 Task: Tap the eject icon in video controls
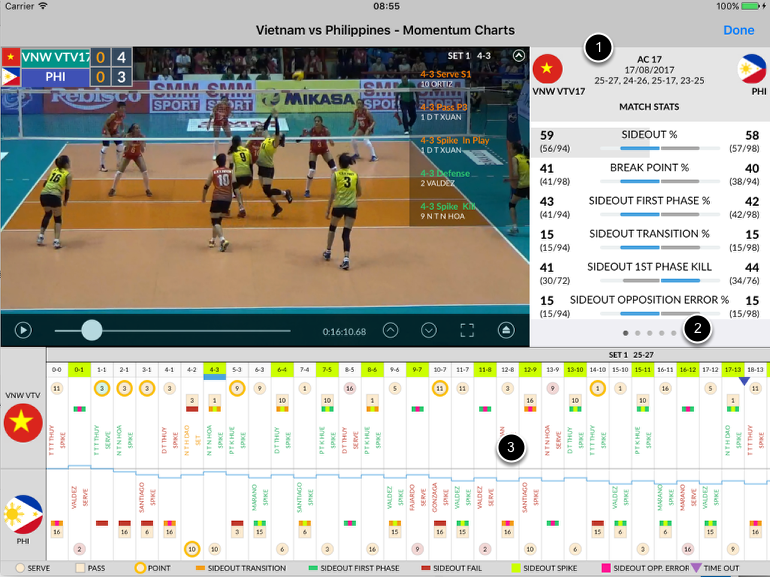(508, 329)
